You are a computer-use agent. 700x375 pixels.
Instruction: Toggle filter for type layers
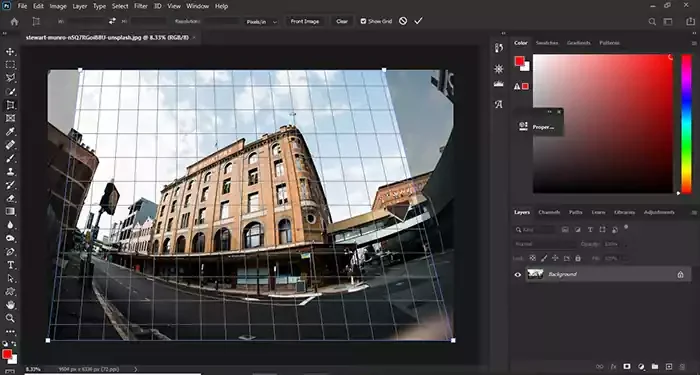pyautogui.click(x=590, y=229)
